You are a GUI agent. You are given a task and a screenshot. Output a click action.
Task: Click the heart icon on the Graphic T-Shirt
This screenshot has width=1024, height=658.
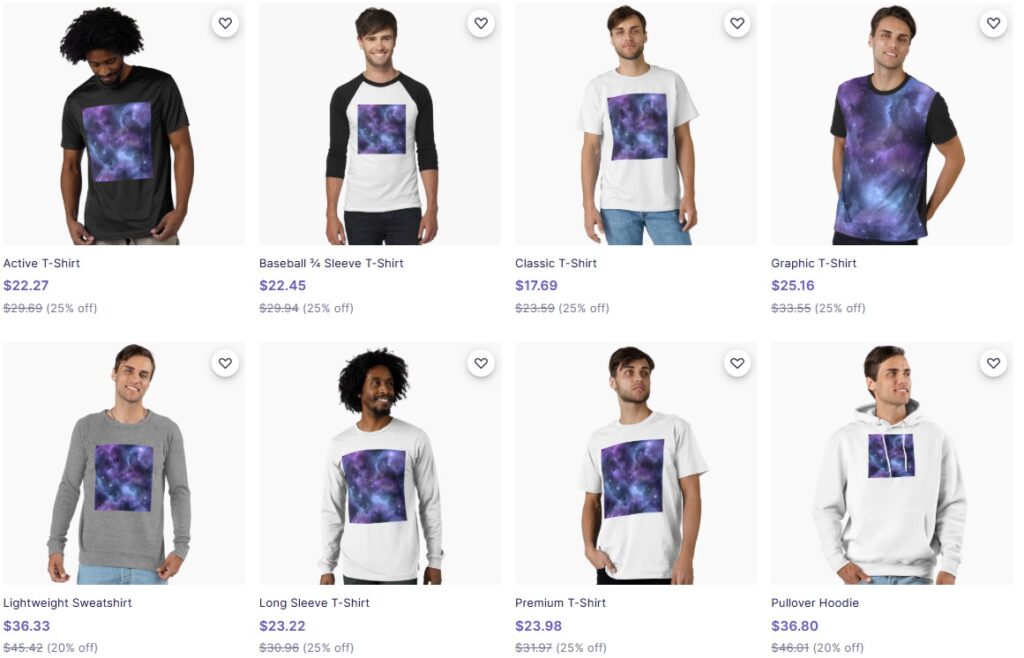coord(993,23)
